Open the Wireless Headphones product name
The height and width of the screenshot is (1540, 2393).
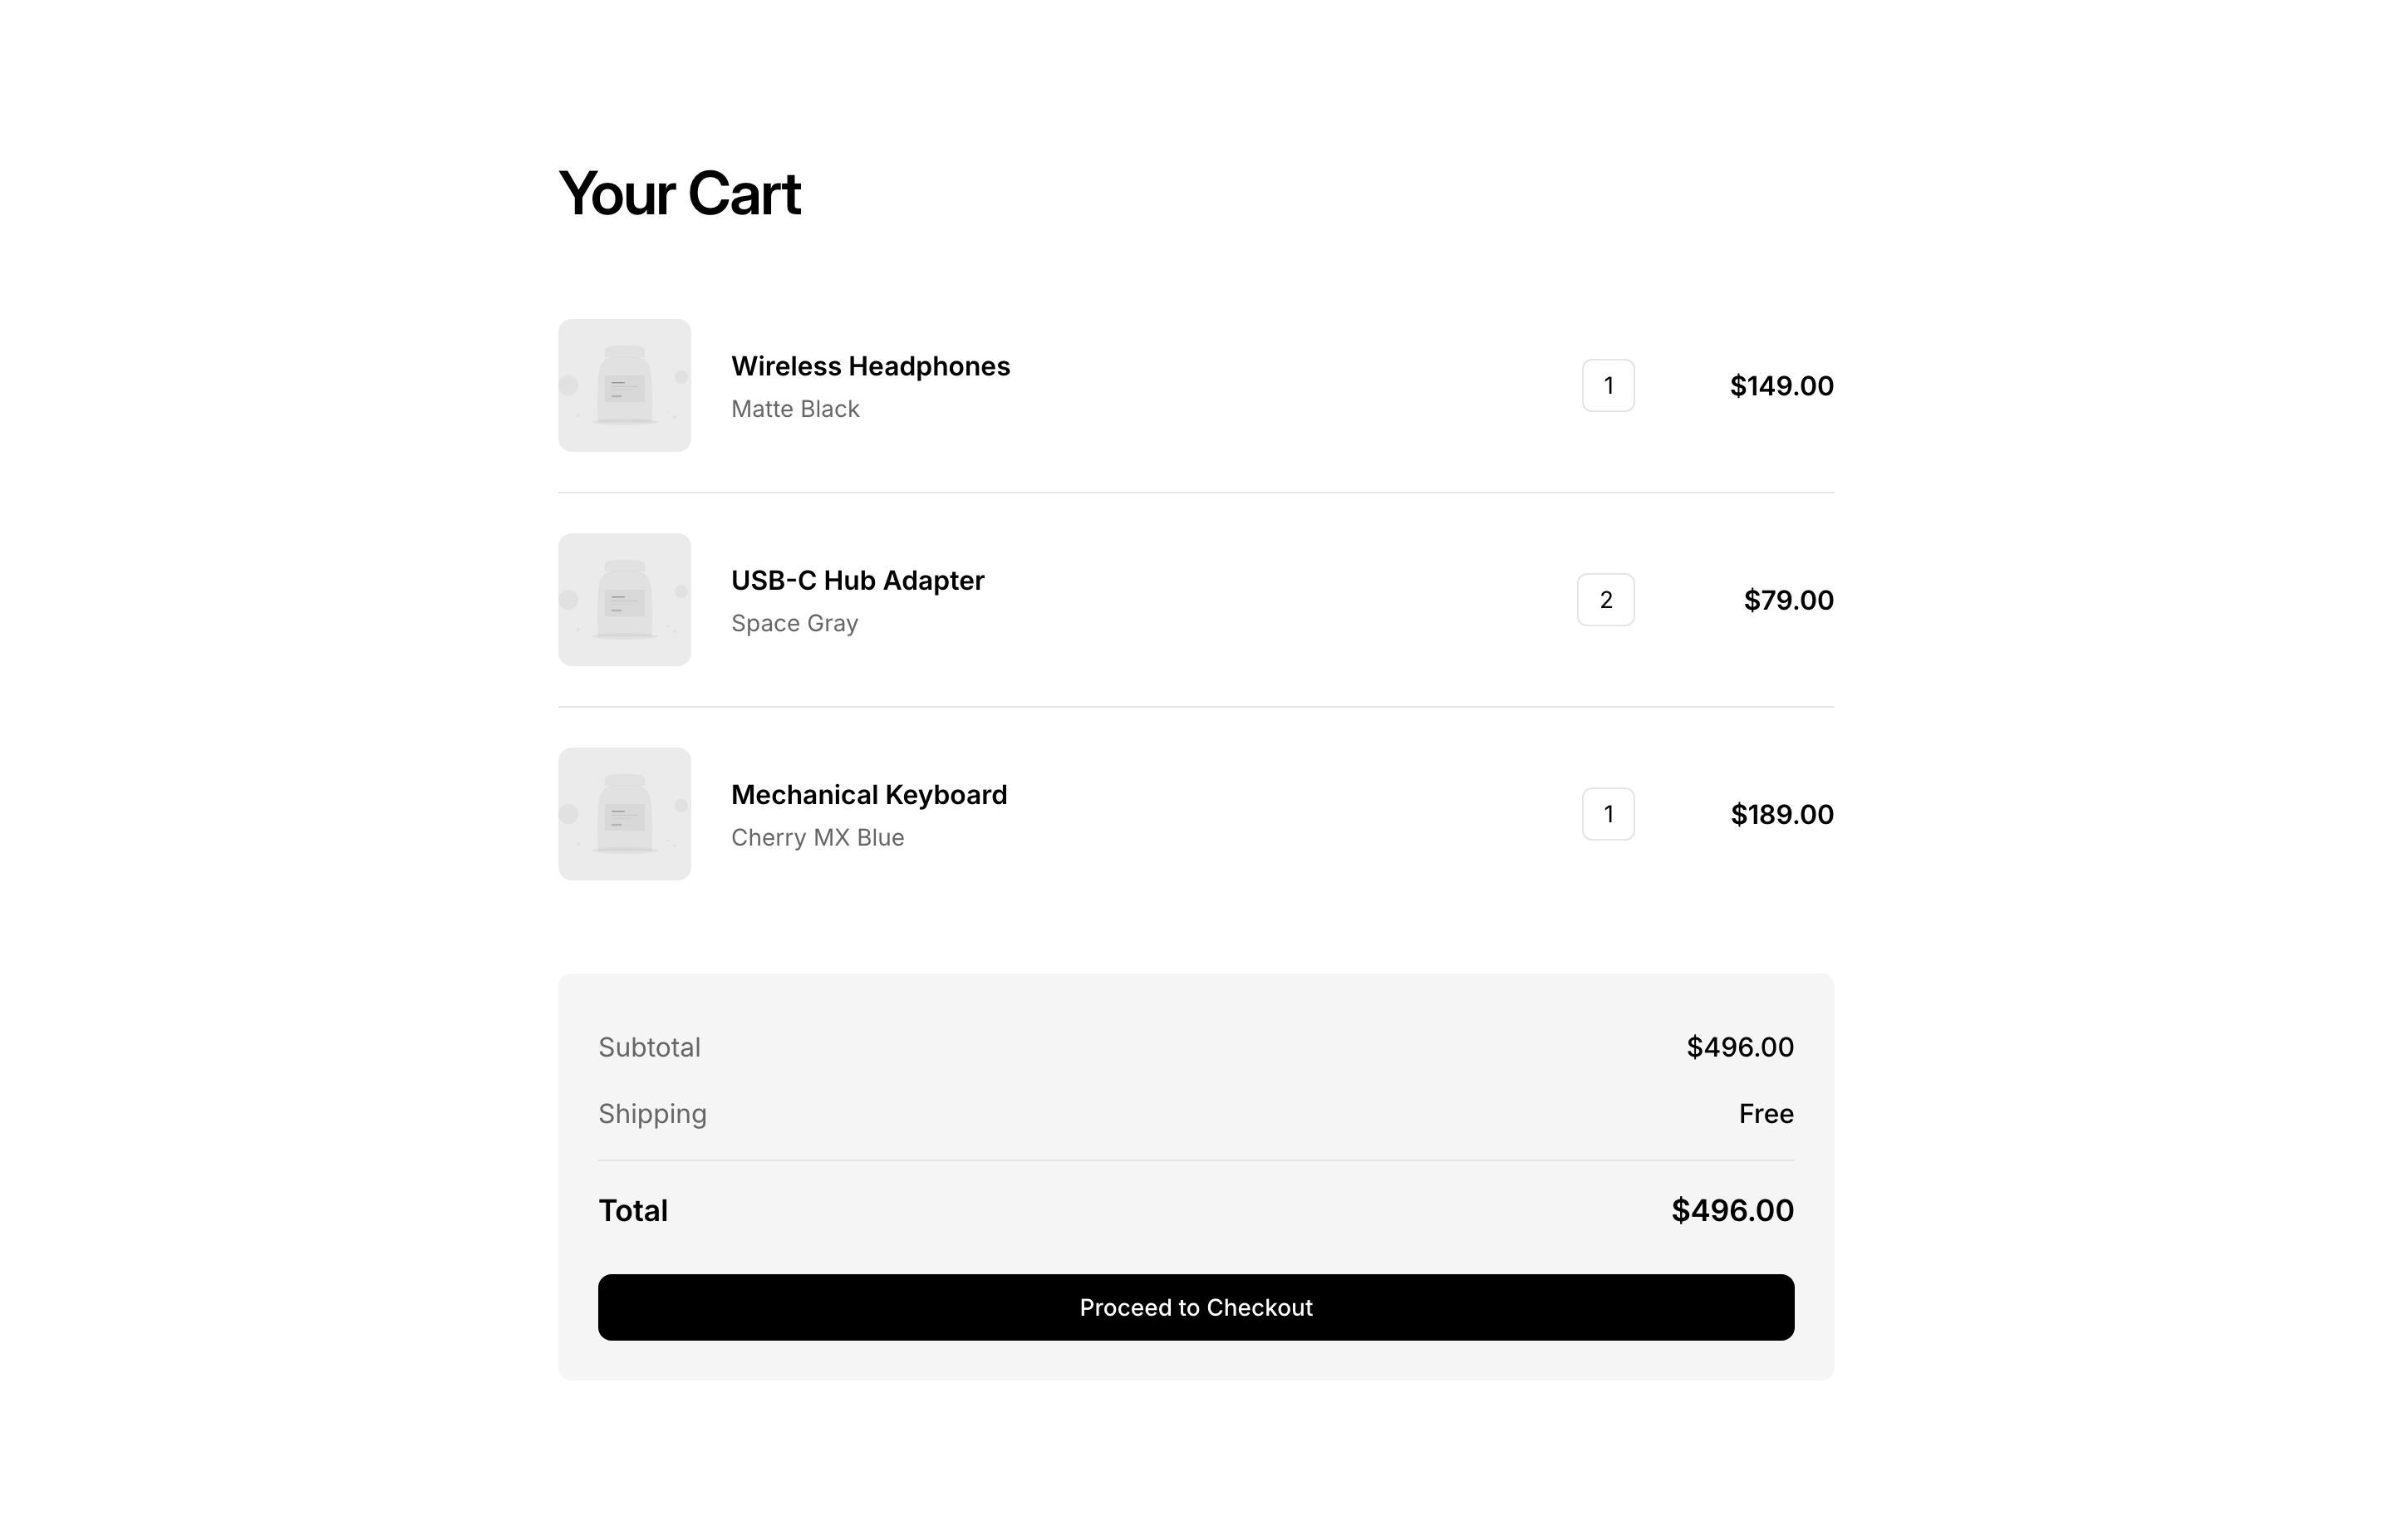click(870, 366)
